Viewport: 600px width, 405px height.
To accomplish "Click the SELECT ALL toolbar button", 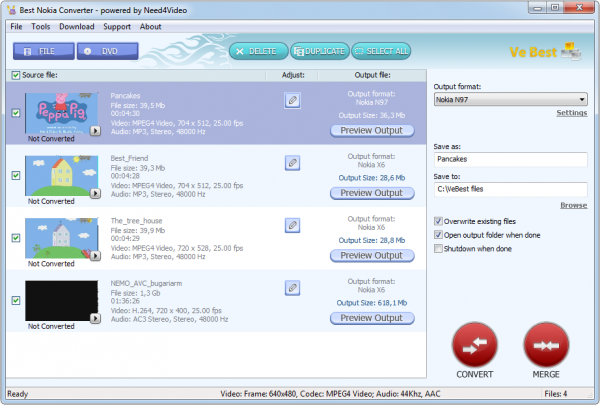I will [381, 51].
